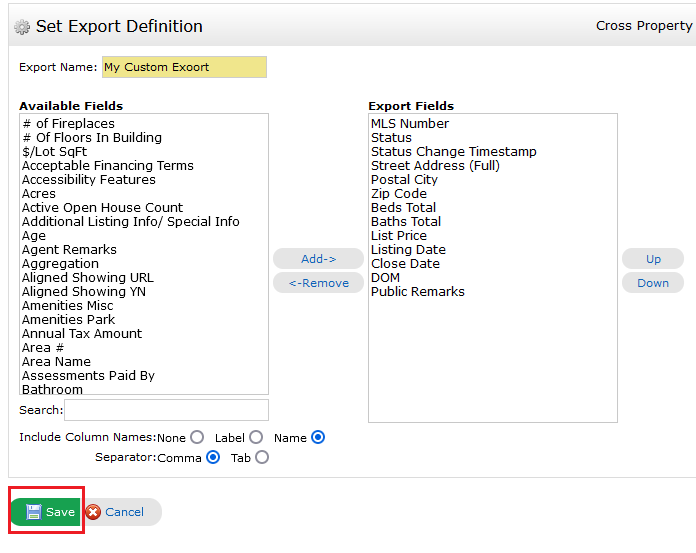Select 'Accessibility Features' field
Screen dimensions: 696x553
point(144,180)
